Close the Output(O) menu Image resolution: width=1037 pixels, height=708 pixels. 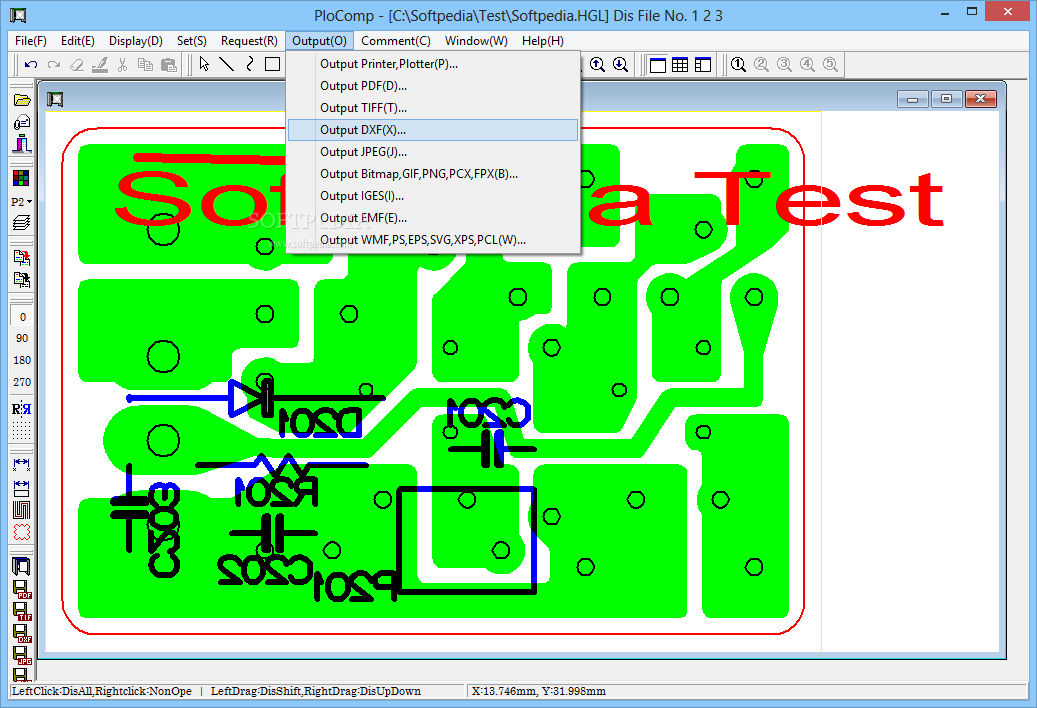(x=319, y=41)
